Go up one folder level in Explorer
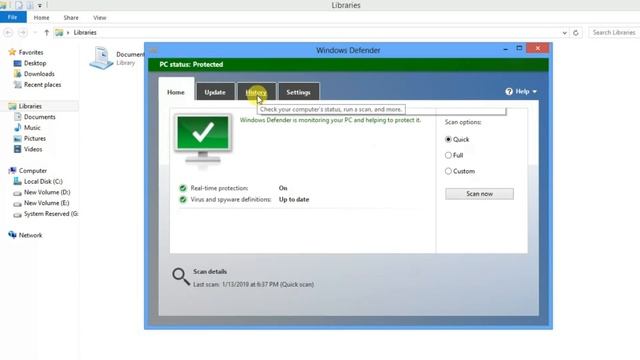The image size is (640, 360). click(x=47, y=33)
